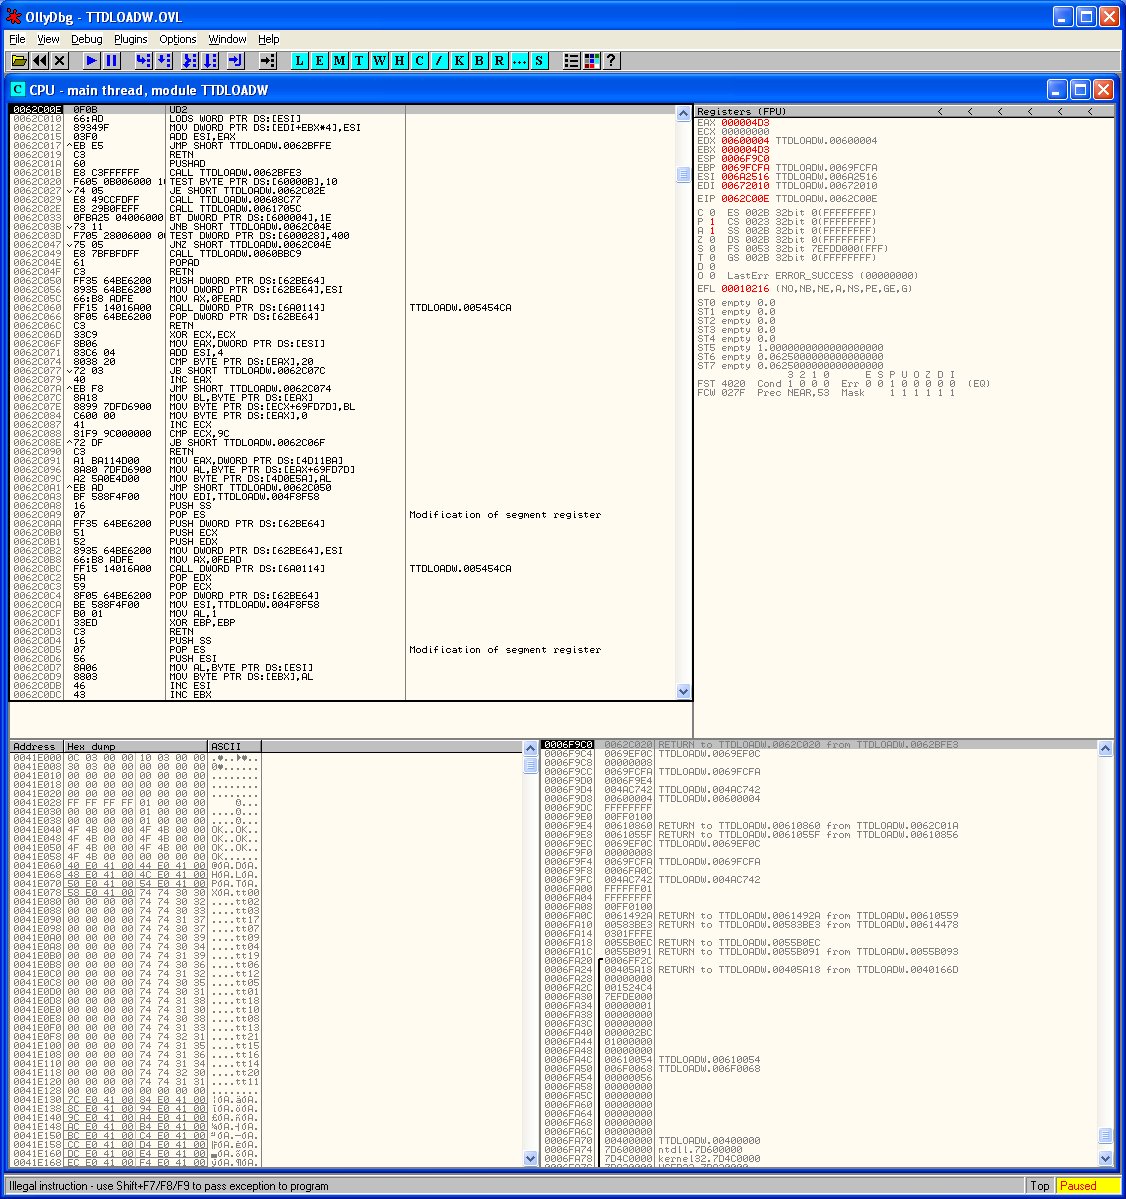Select the POPAD instruction line

(343, 262)
